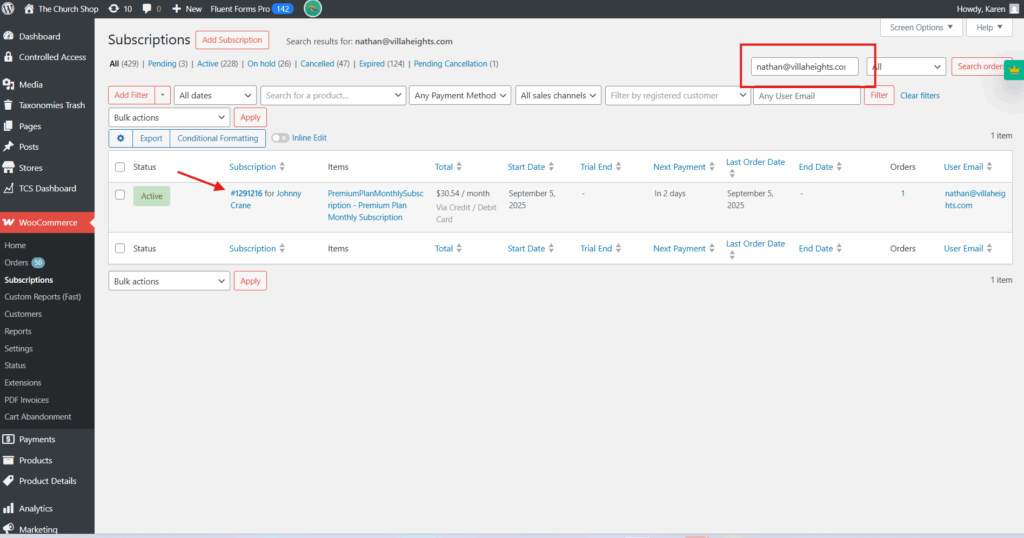The image size is (1024, 538).
Task: Click the WordPress logo icon
Action: 10,8
